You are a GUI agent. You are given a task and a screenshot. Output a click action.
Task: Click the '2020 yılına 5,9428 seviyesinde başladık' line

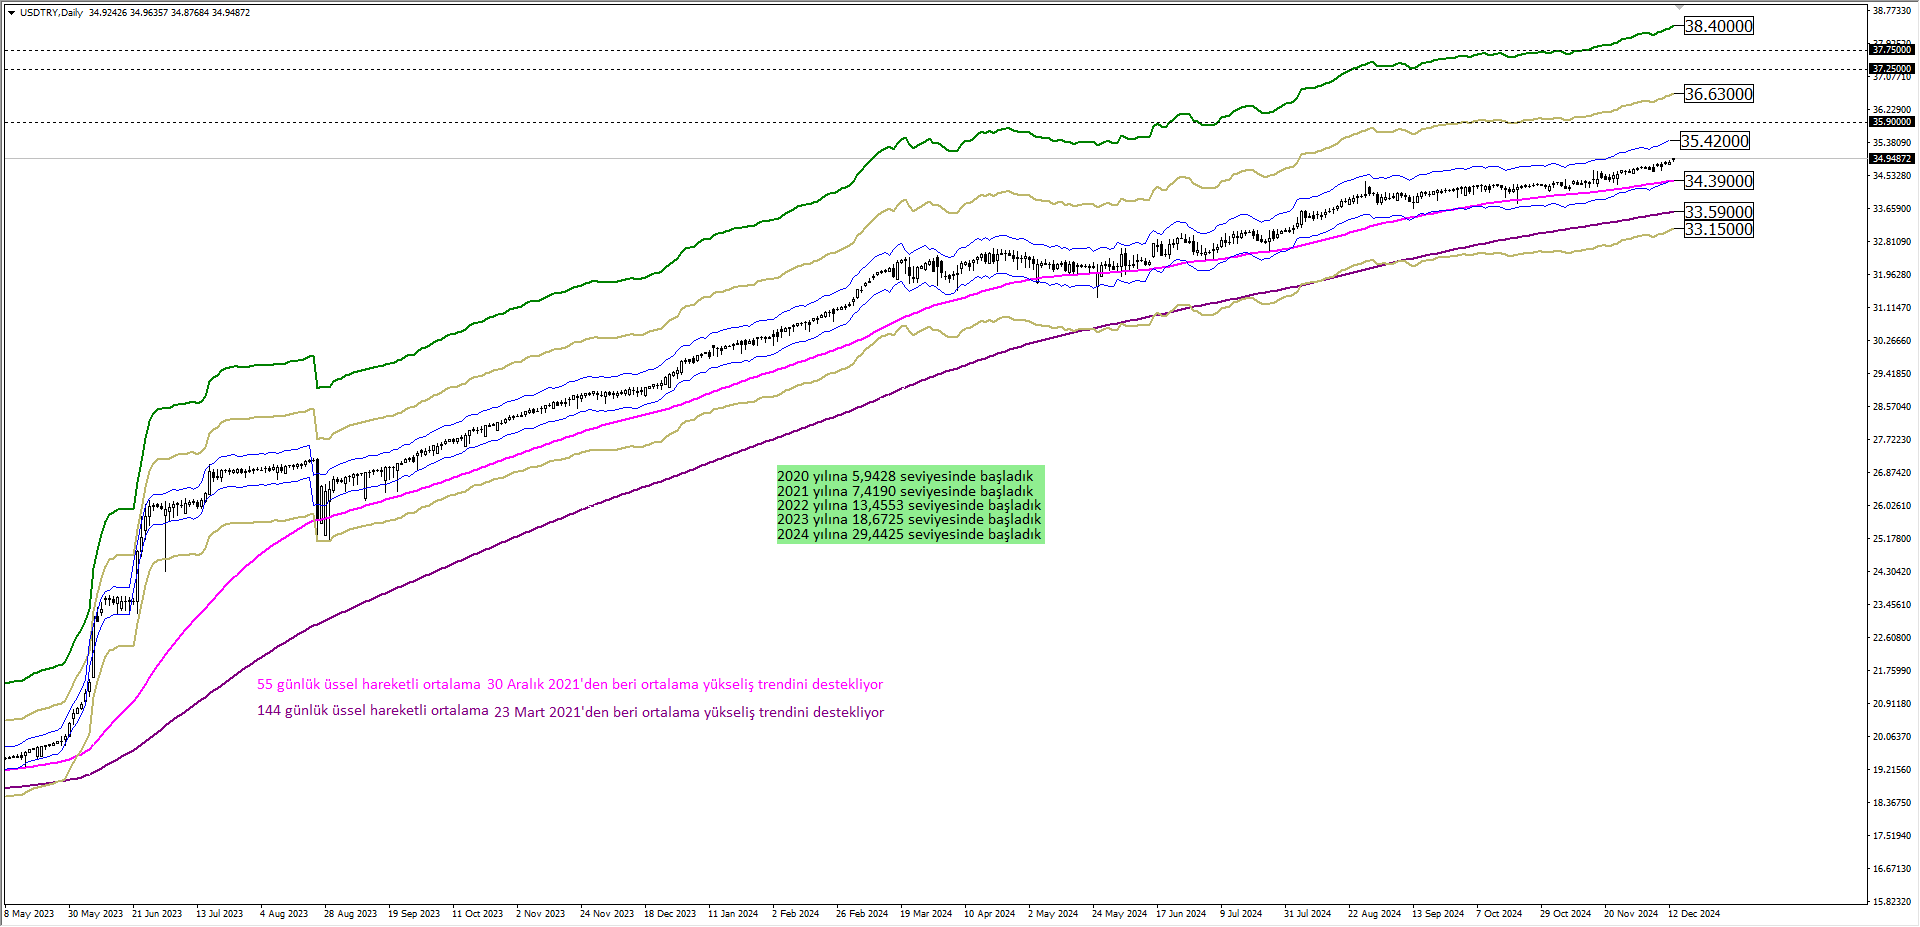coord(905,476)
